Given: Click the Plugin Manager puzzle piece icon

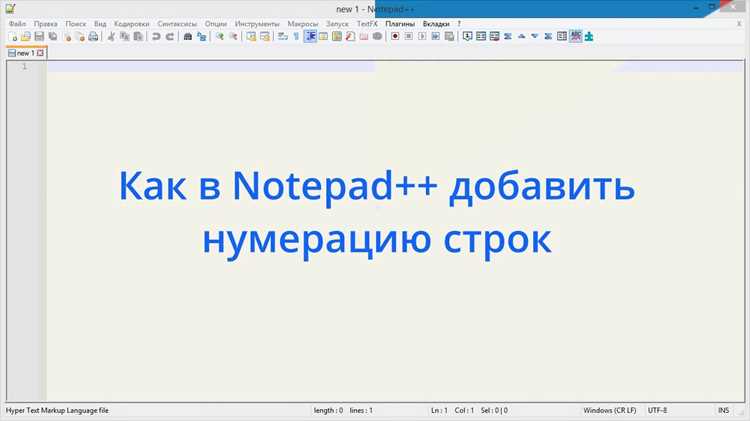Looking at the screenshot, I should pos(589,36).
